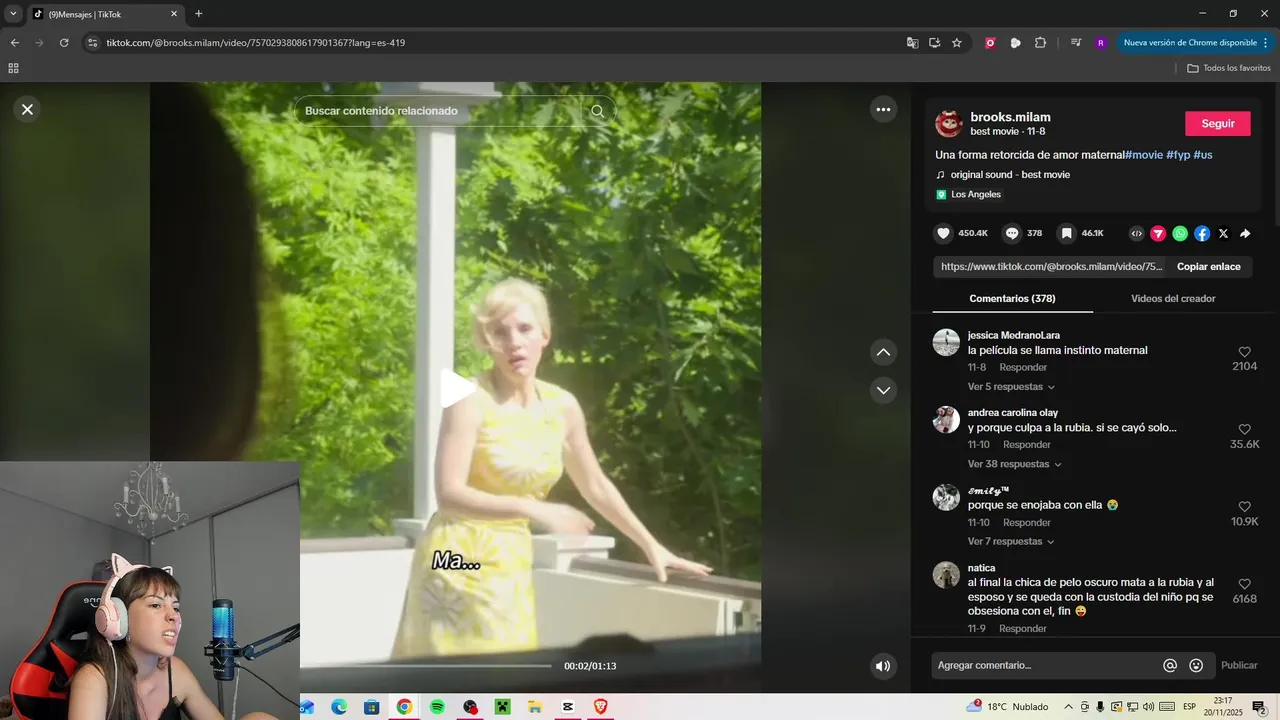Share video to WhatsApp

pos(1180,233)
